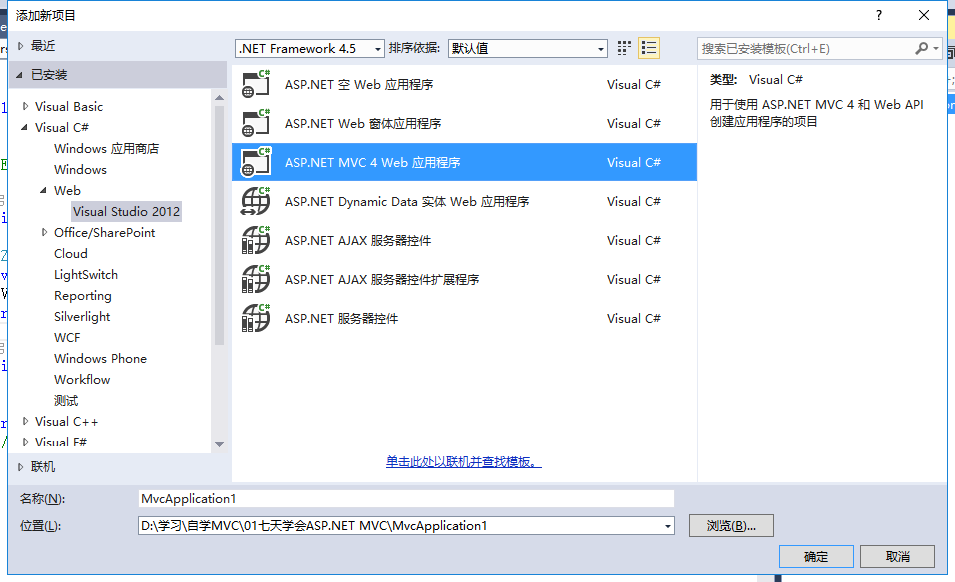This screenshot has width=955, height=582.
Task: Collapse the 已安装 section
Action: pos(19,75)
